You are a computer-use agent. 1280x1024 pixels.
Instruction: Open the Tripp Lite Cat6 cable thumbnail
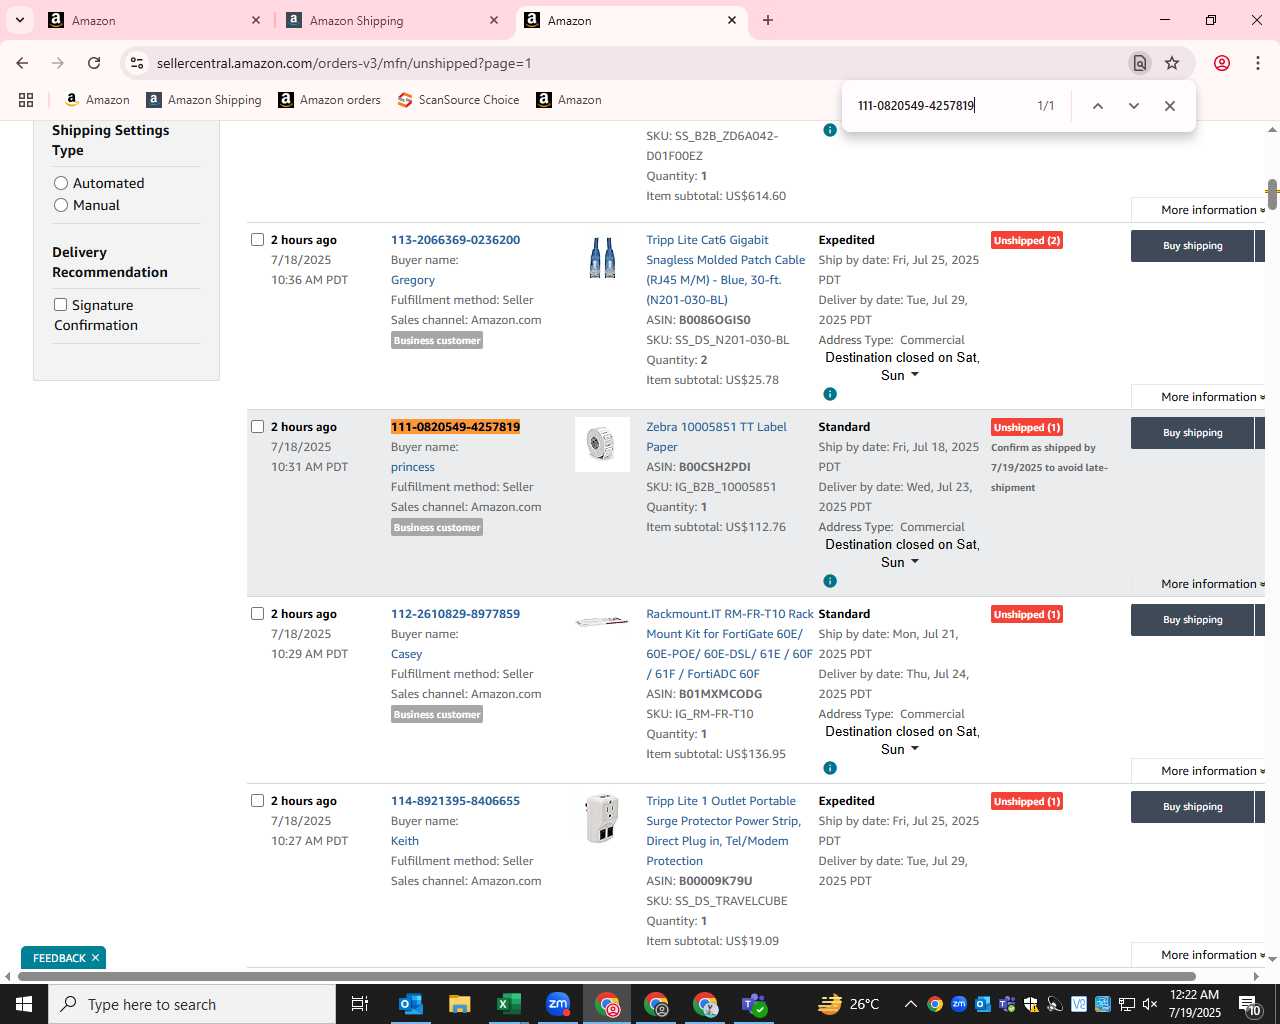point(602,258)
